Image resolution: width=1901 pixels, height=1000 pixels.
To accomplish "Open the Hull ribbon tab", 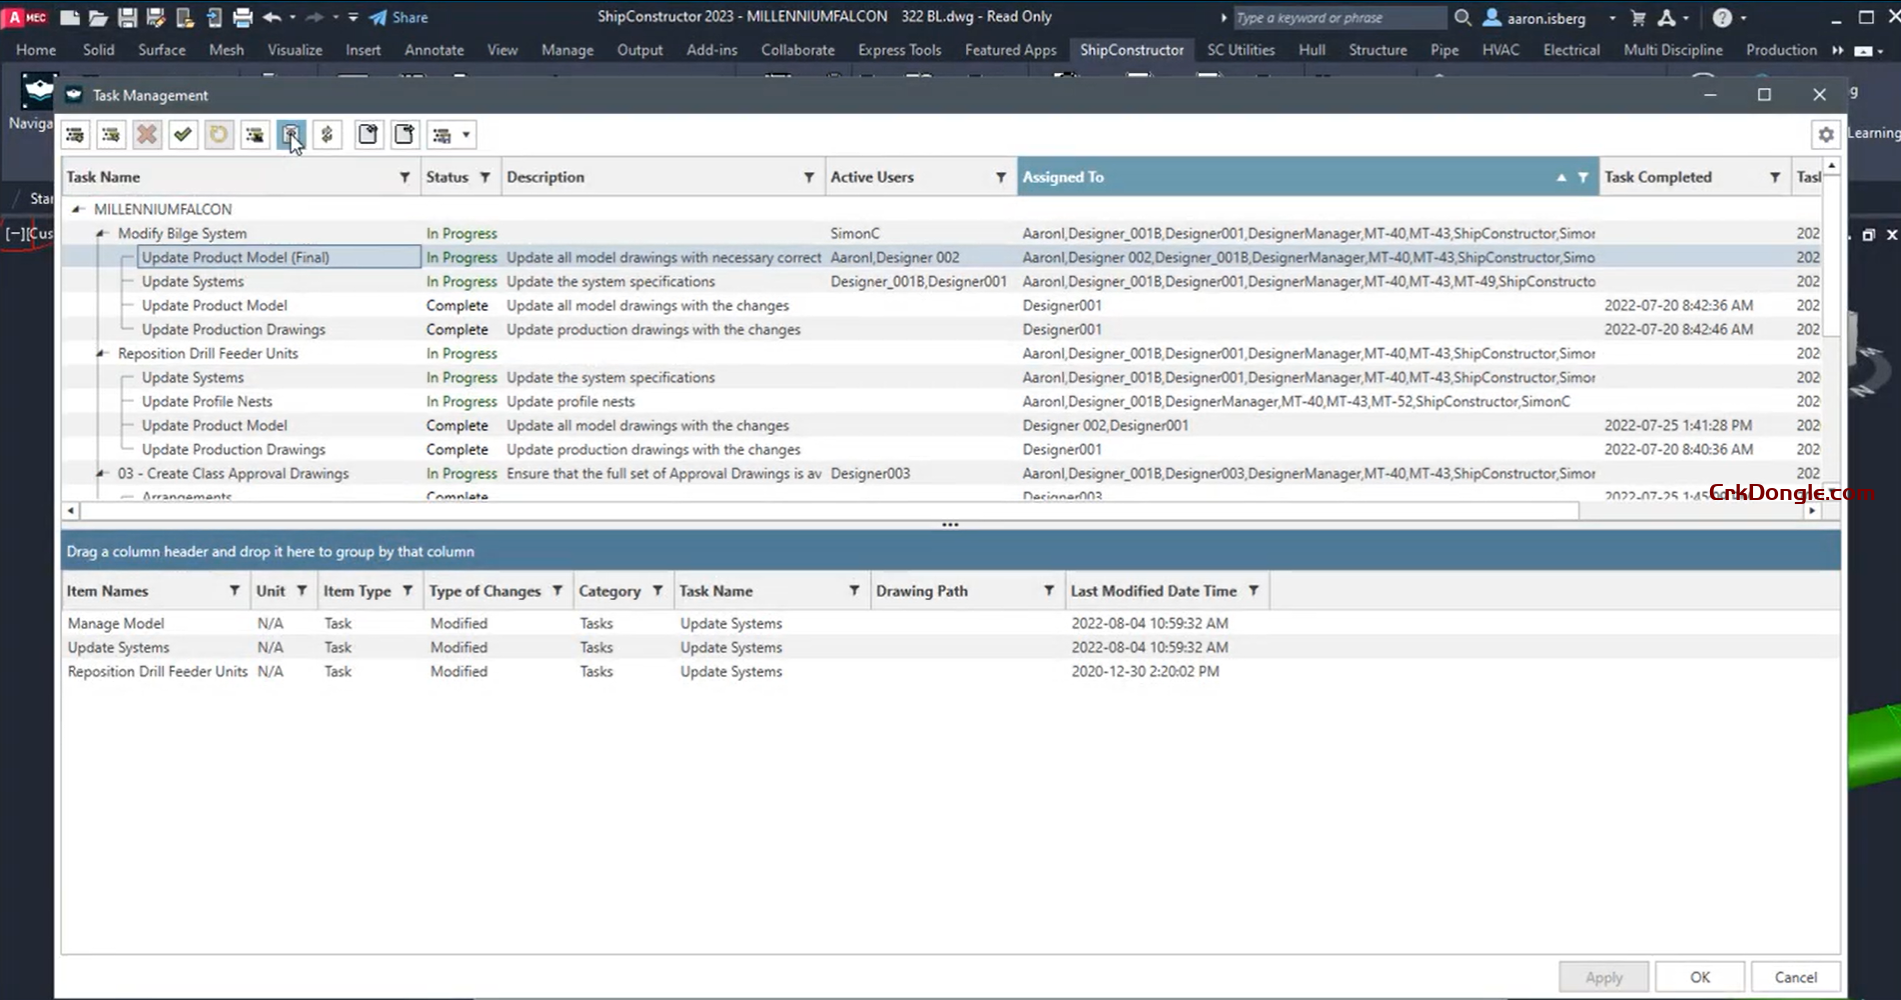I will pyautogui.click(x=1311, y=49).
